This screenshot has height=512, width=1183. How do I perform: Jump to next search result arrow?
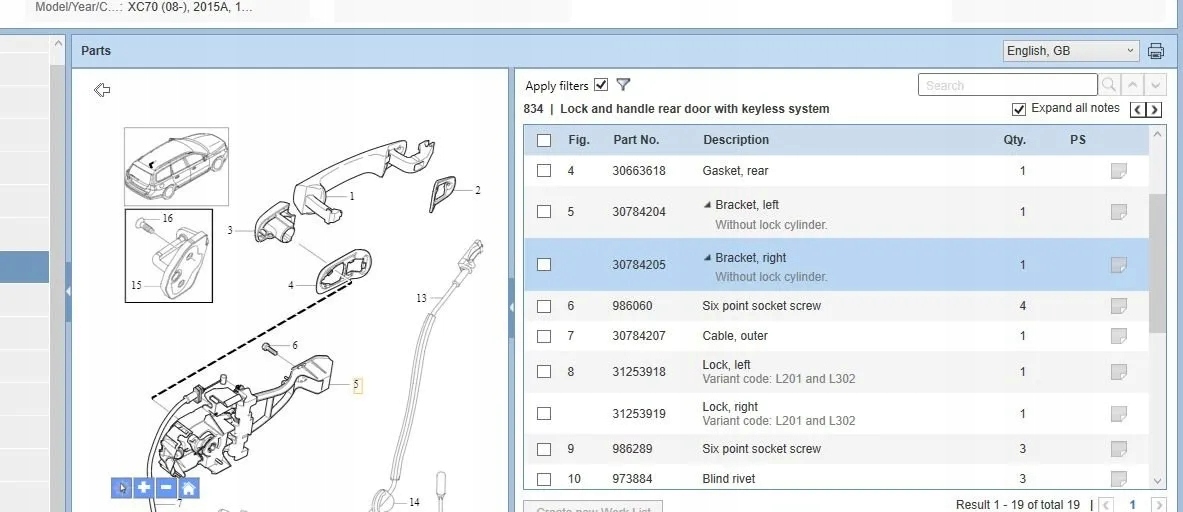point(1157,85)
